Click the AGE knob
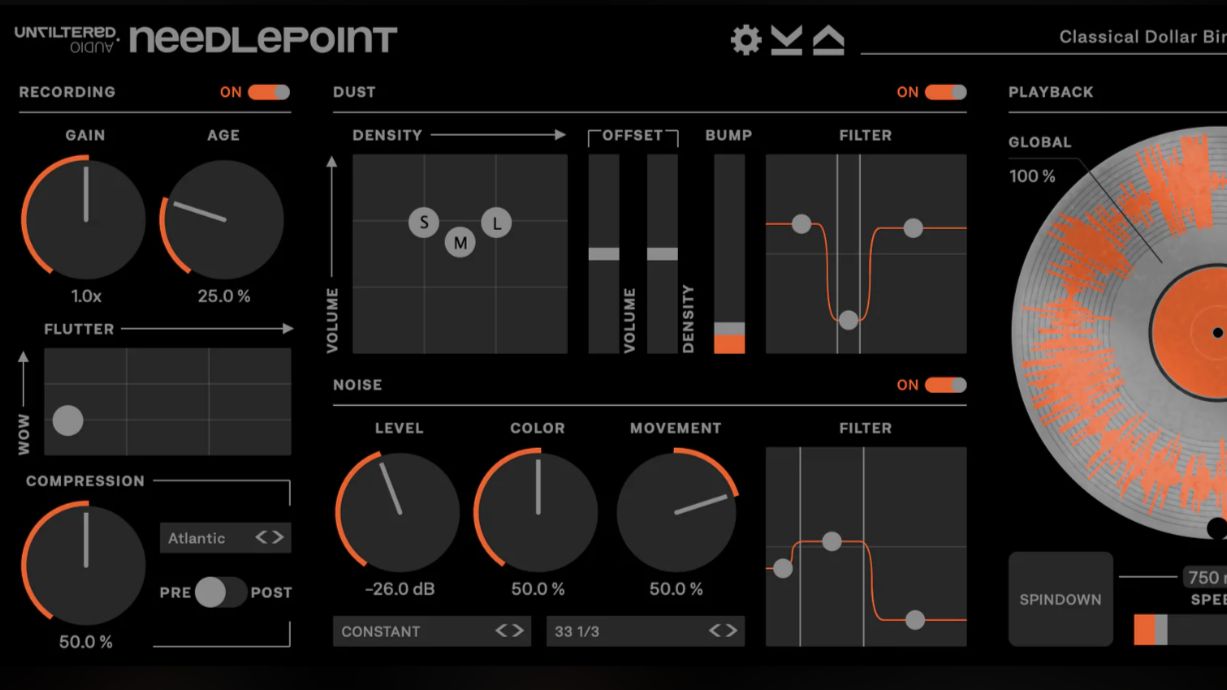1227x690 pixels. click(223, 218)
